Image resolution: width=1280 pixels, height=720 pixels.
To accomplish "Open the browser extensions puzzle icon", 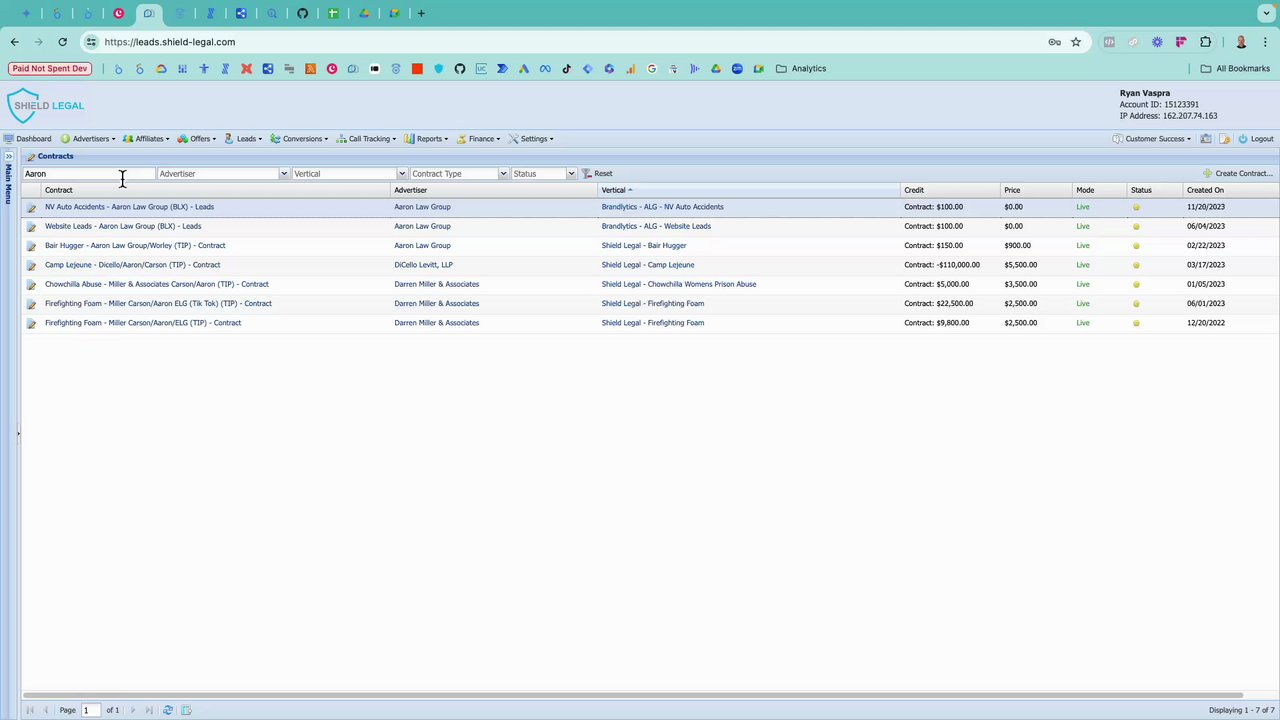I will [x=1205, y=42].
